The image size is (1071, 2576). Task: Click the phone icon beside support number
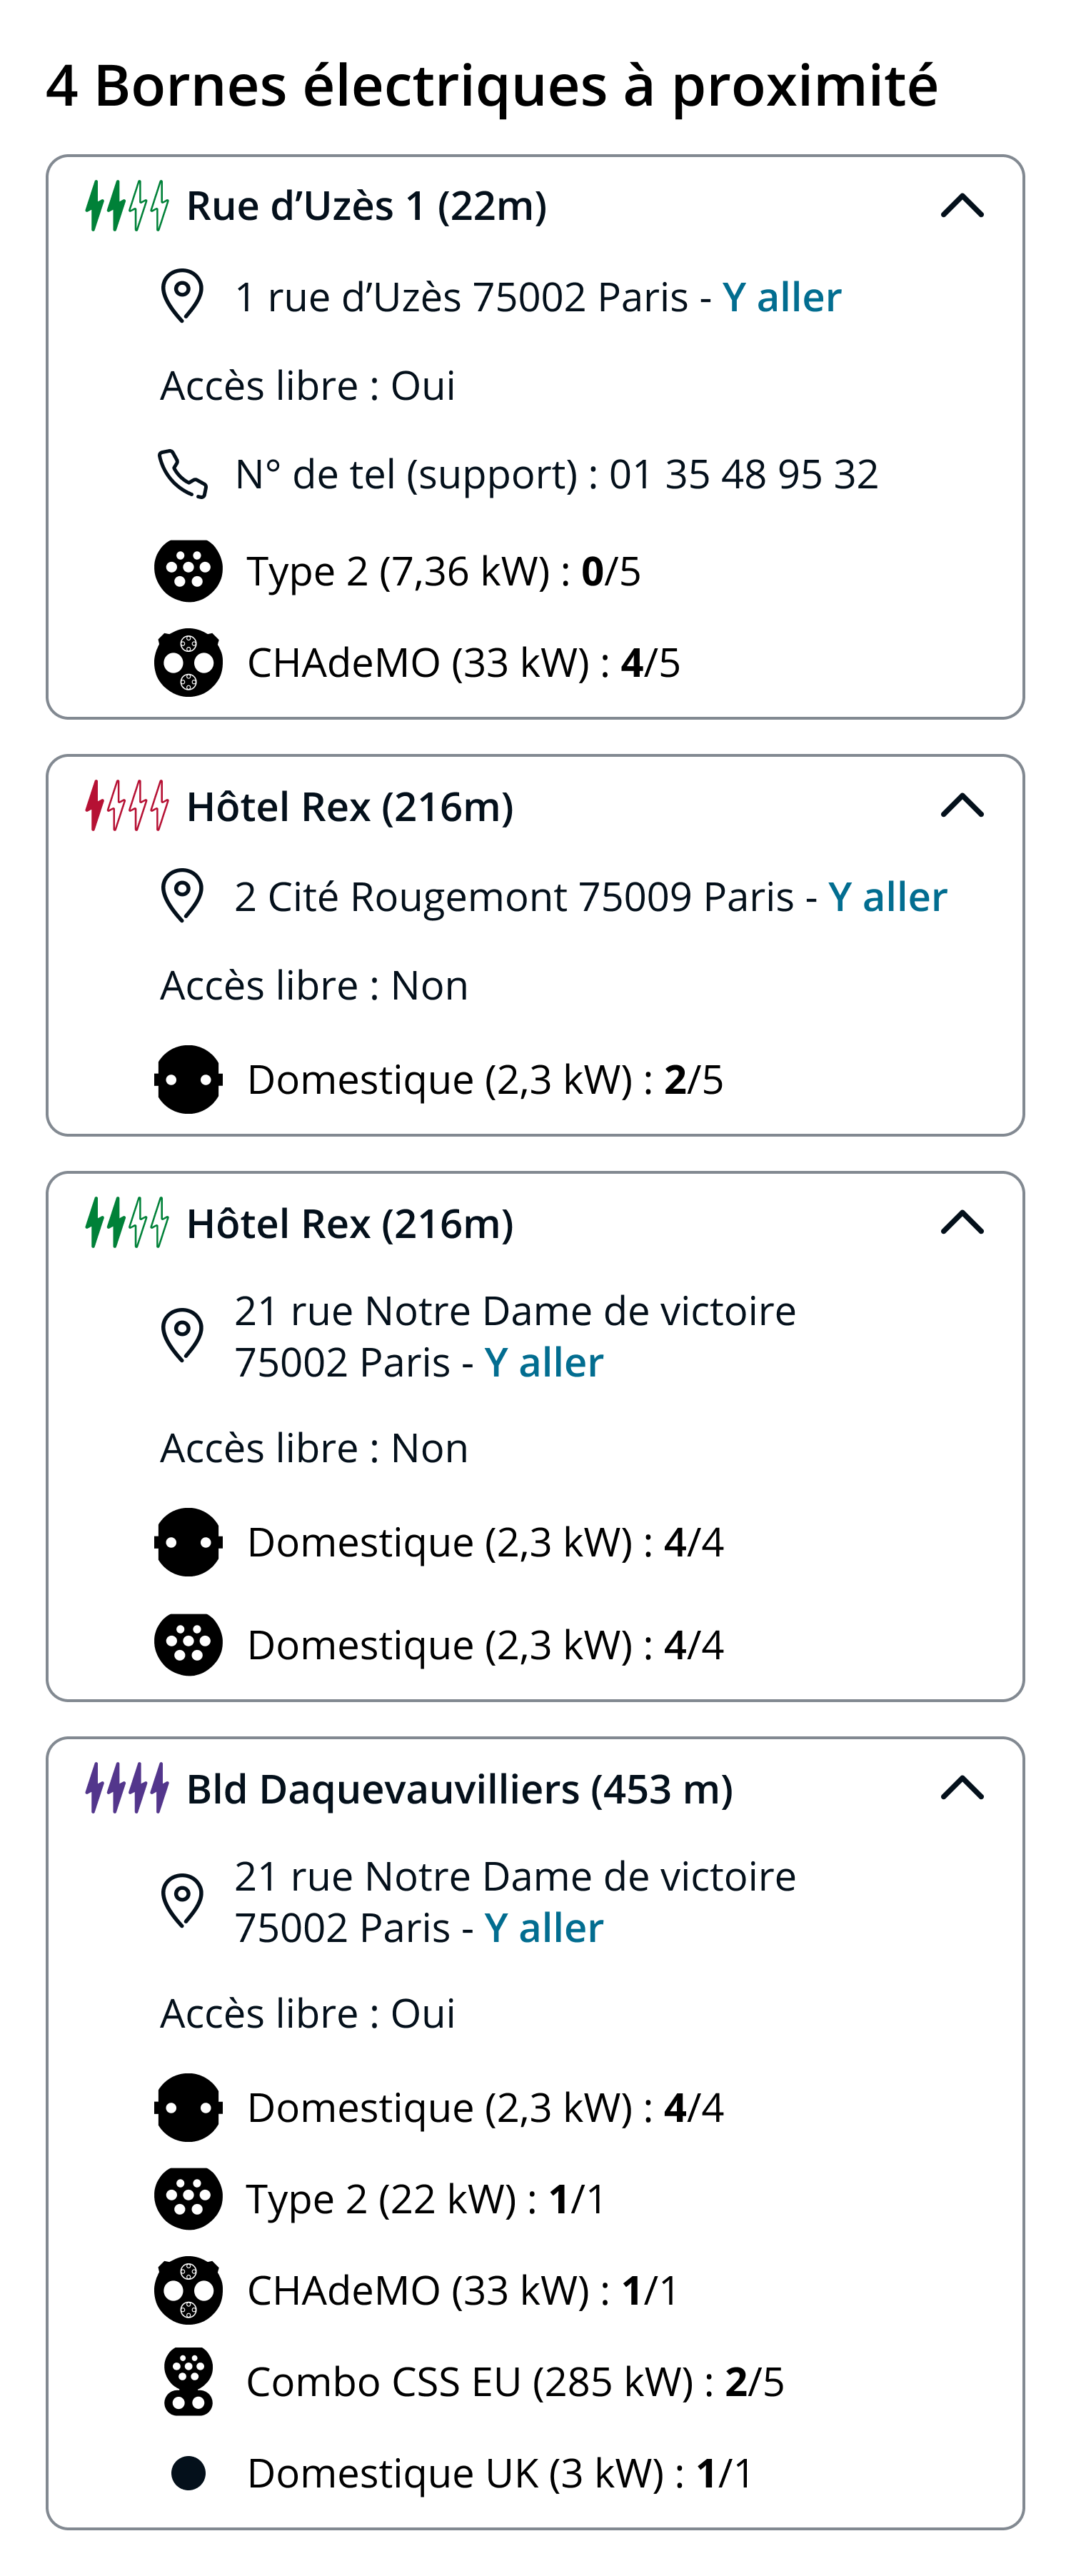coord(183,474)
